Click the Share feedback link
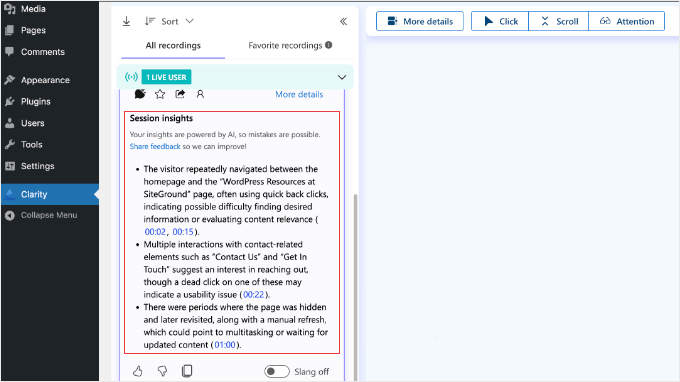This screenshot has height=382, width=680. point(155,147)
